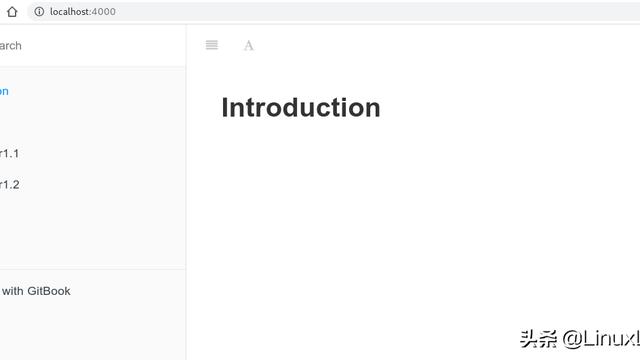Open the chapter 1.1 sidebar entry

click(x=9, y=154)
